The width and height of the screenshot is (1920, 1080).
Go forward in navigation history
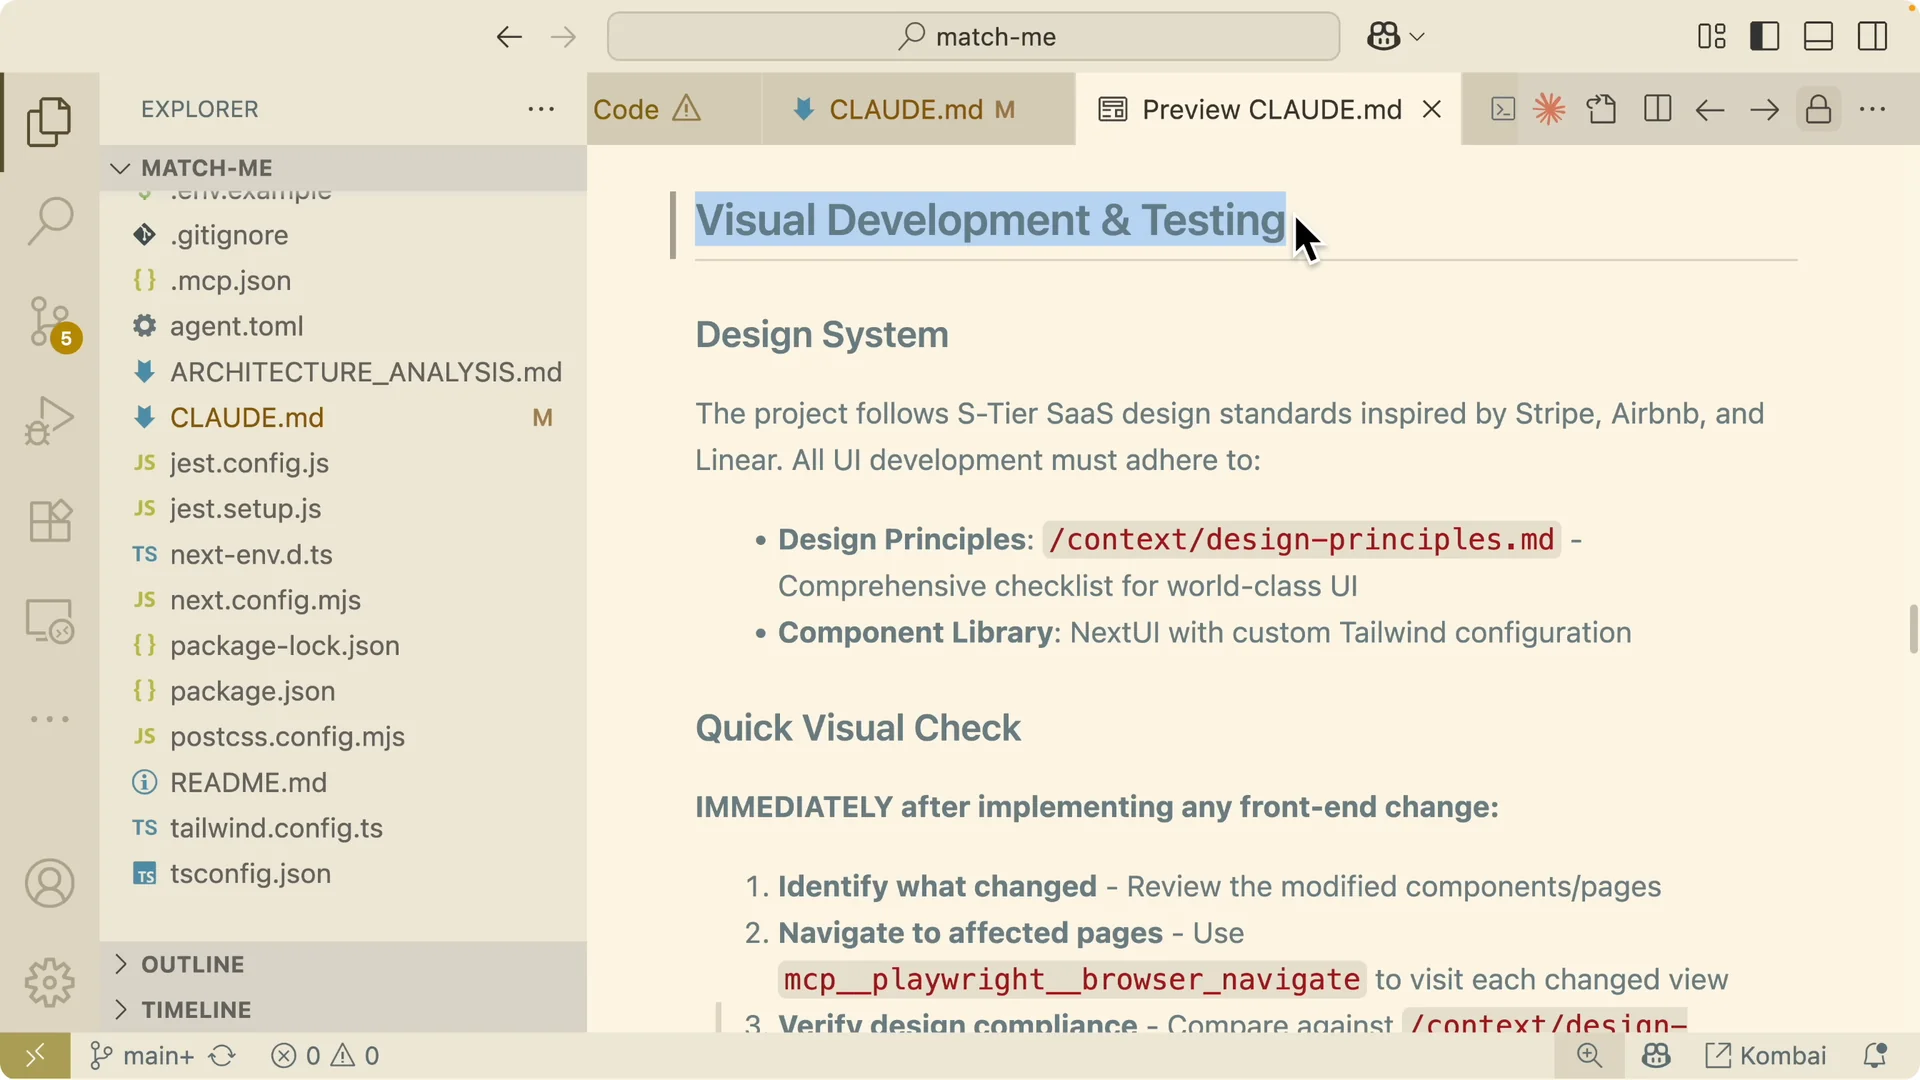563,37
